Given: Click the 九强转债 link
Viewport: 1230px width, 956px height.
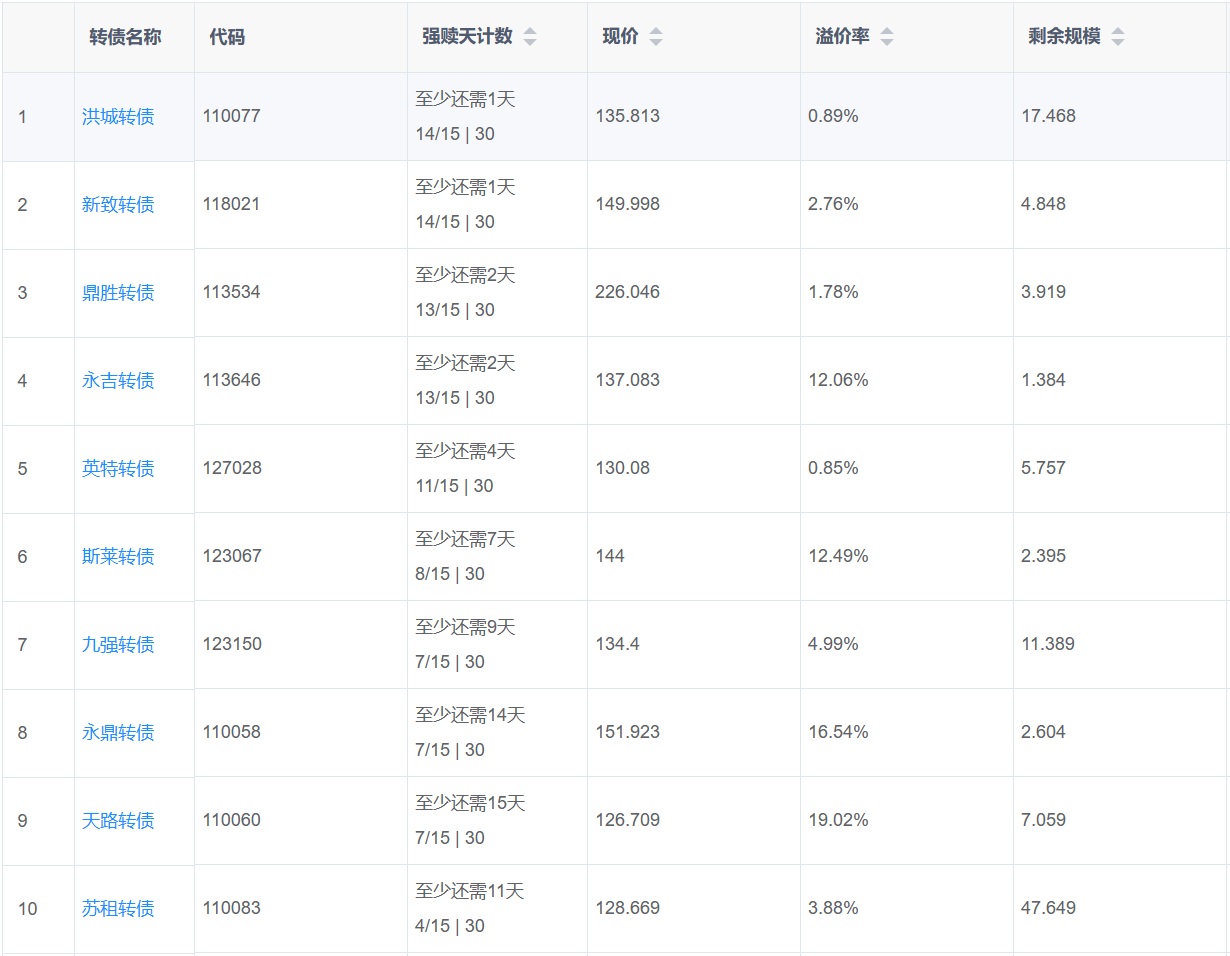Looking at the screenshot, I should tap(118, 645).
